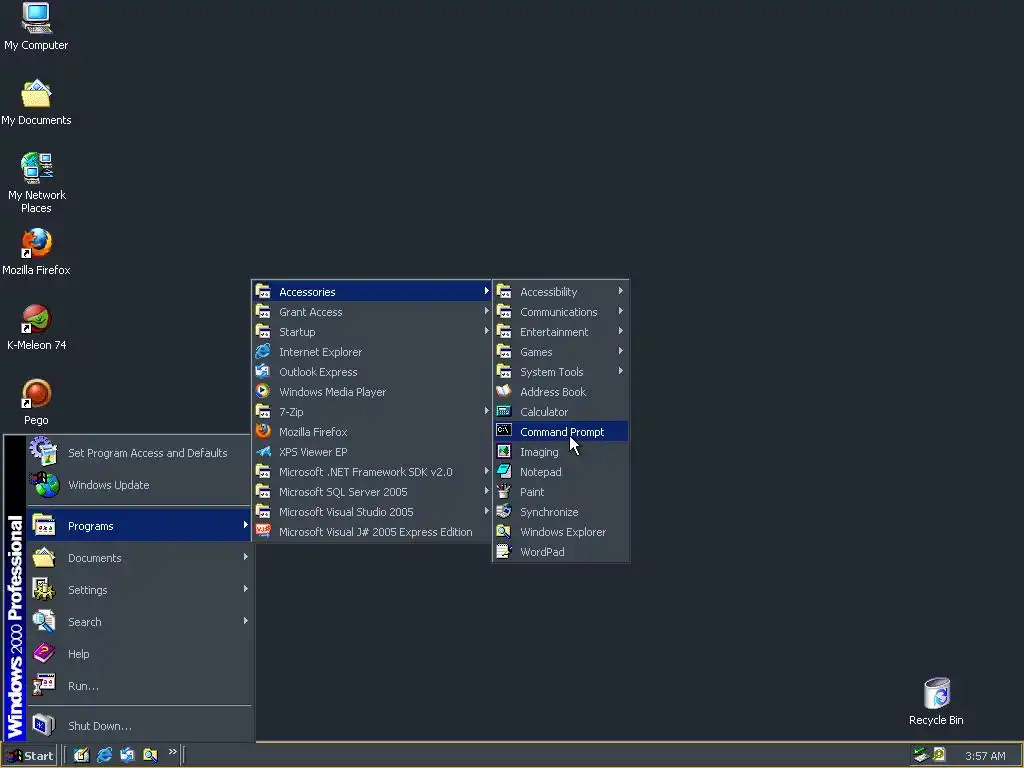Open Mozilla Firefox from Programs menu

tap(372, 432)
